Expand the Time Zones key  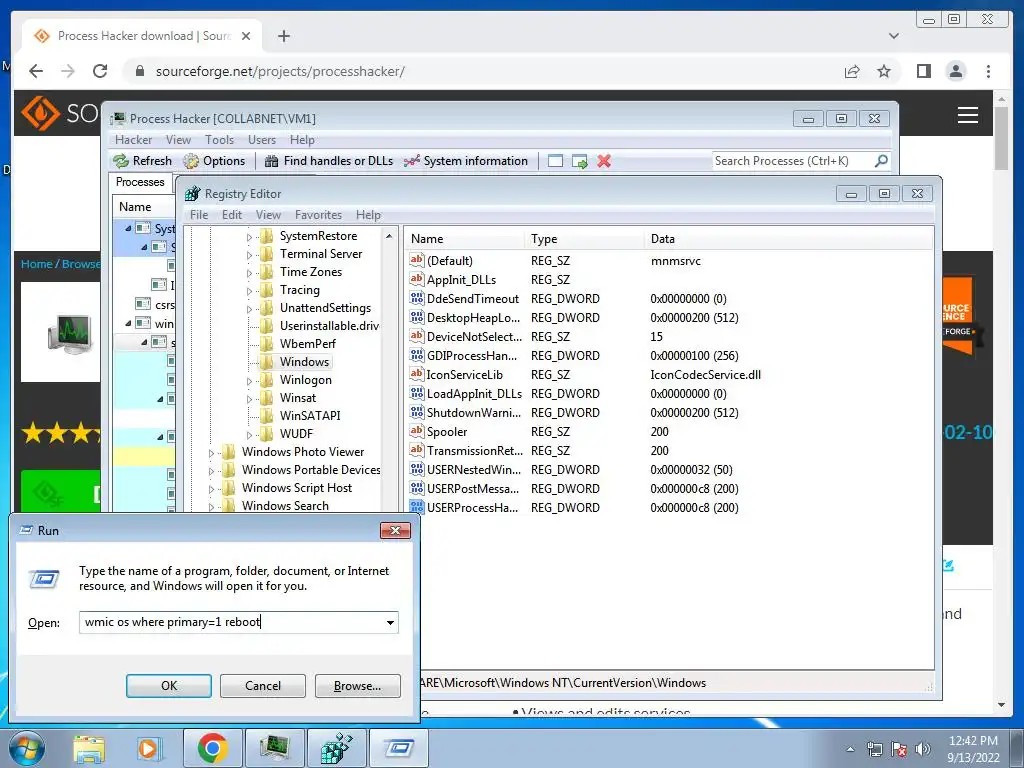point(249,273)
